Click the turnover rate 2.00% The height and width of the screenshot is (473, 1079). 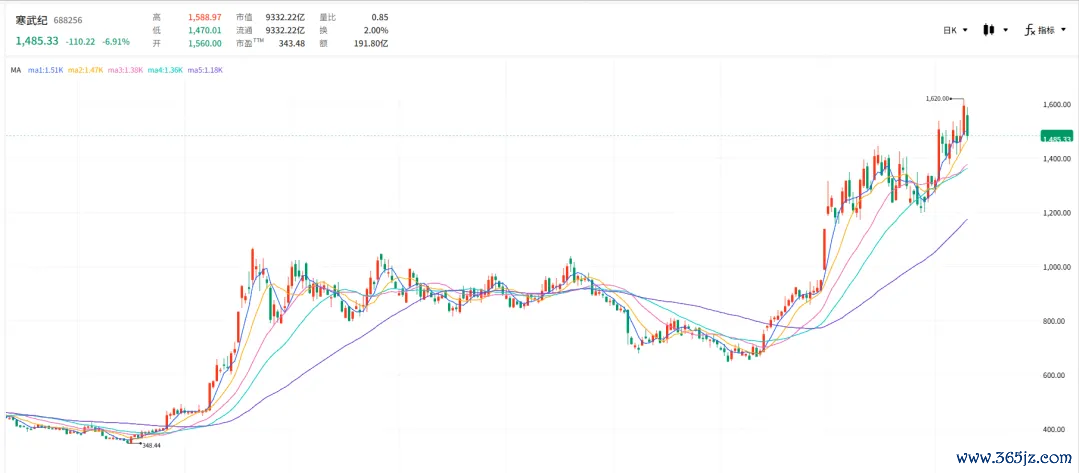(x=376, y=30)
